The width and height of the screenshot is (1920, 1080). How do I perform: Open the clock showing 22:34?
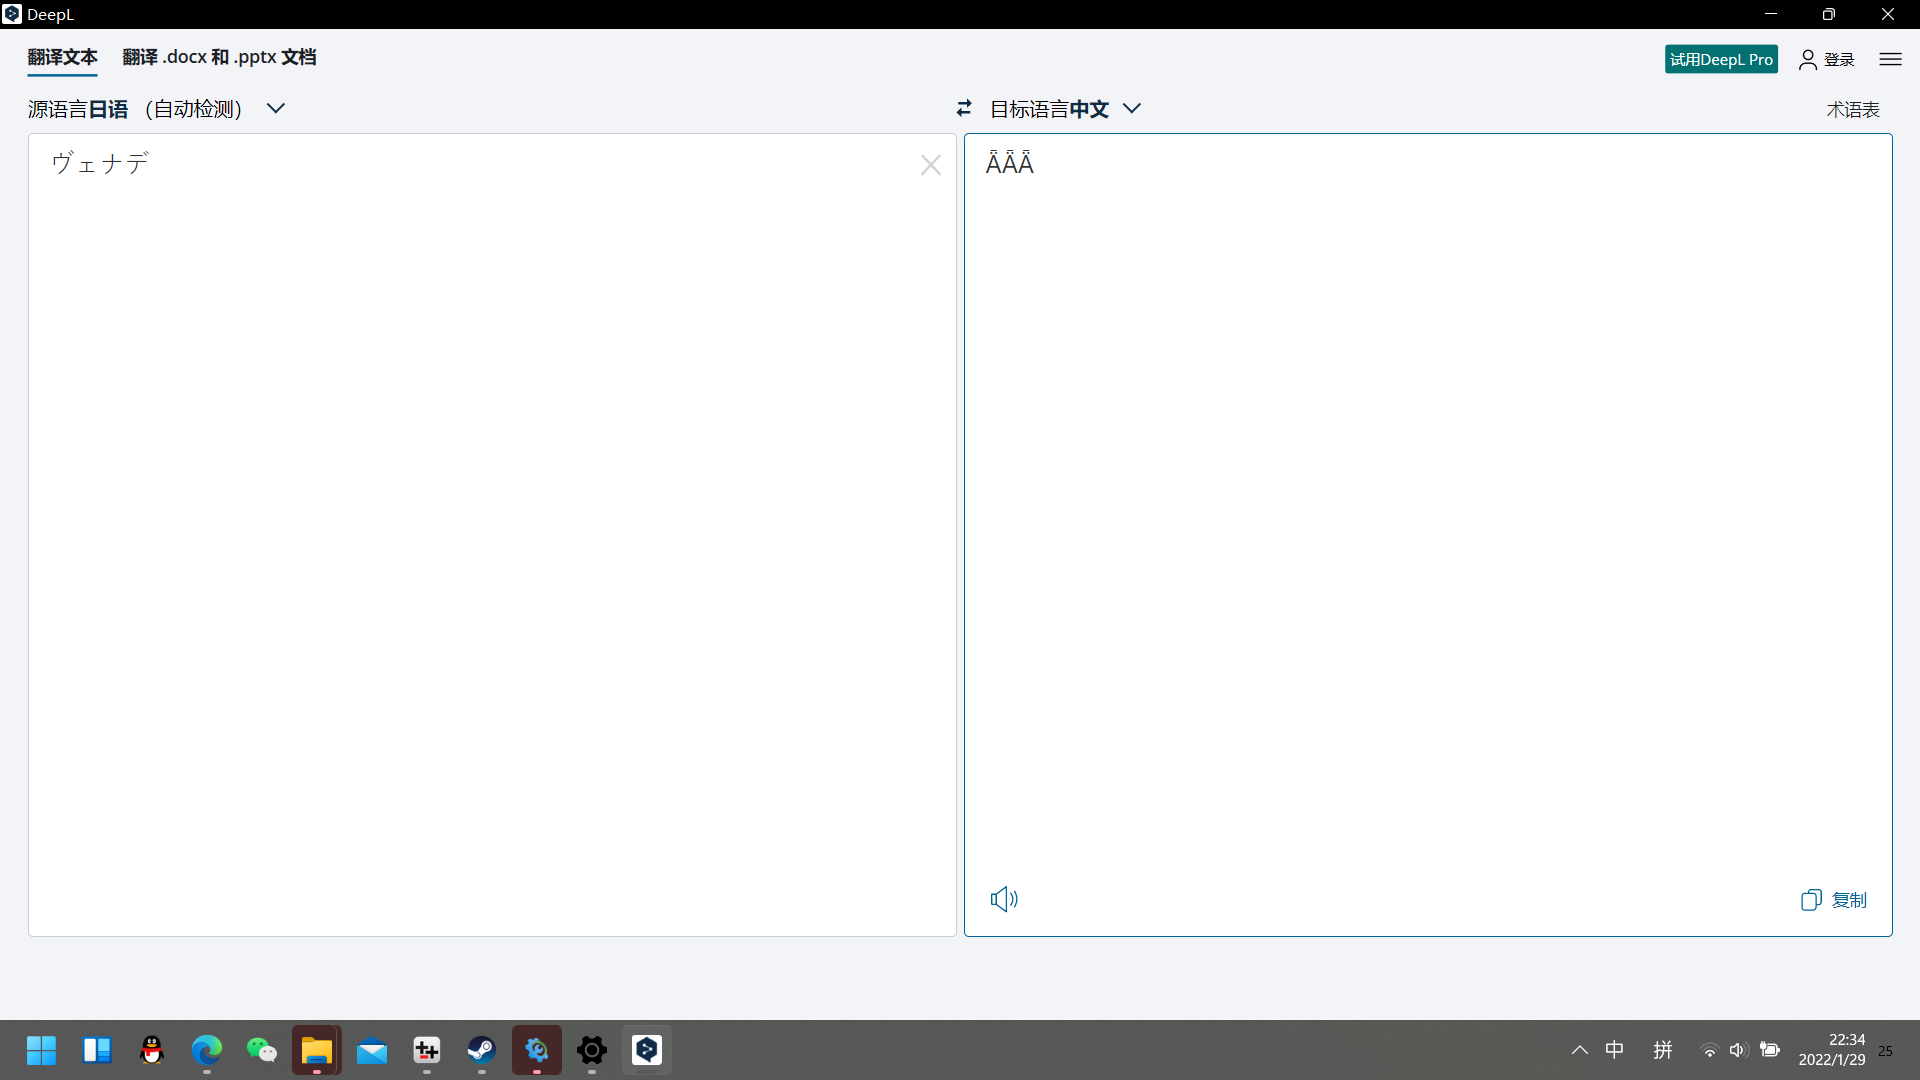click(x=1832, y=1050)
